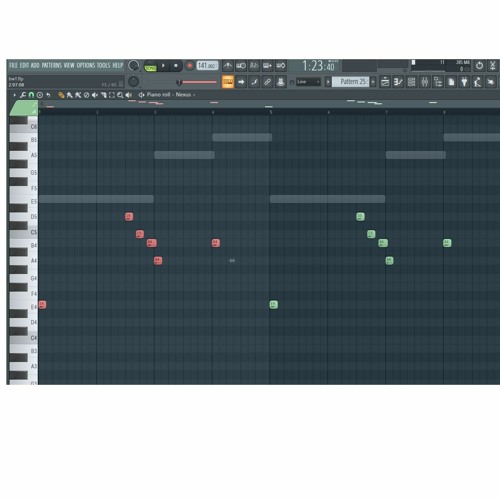Select the Zoom magnifier tool
The height and width of the screenshot is (500, 500).
coord(120,95)
